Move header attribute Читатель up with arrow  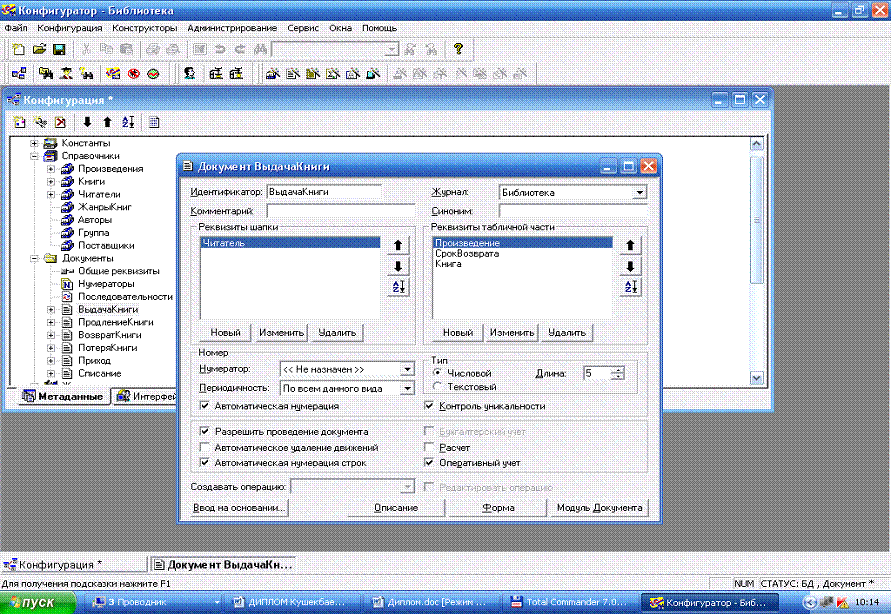[398, 244]
